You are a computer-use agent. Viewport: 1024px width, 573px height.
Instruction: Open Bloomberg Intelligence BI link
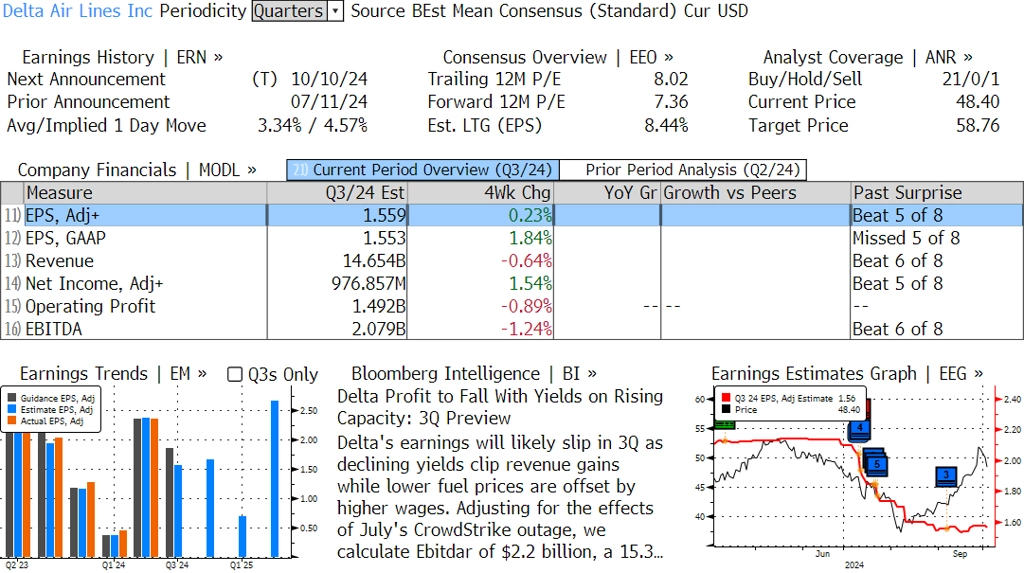pos(473,374)
